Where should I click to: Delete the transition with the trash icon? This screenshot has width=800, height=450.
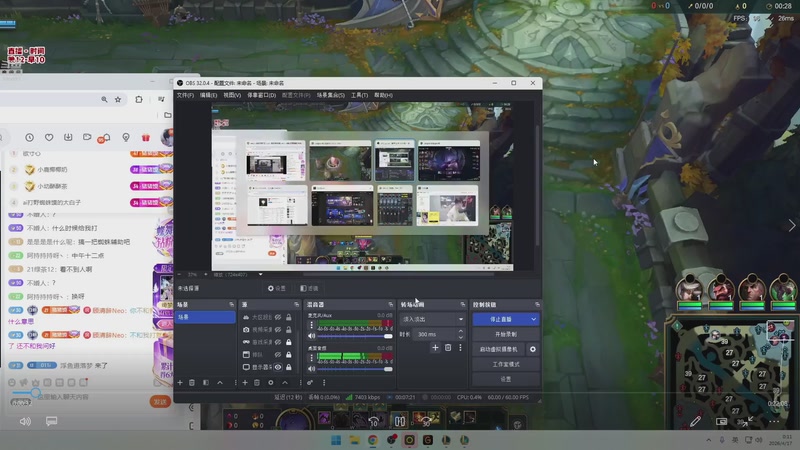[x=448, y=347]
